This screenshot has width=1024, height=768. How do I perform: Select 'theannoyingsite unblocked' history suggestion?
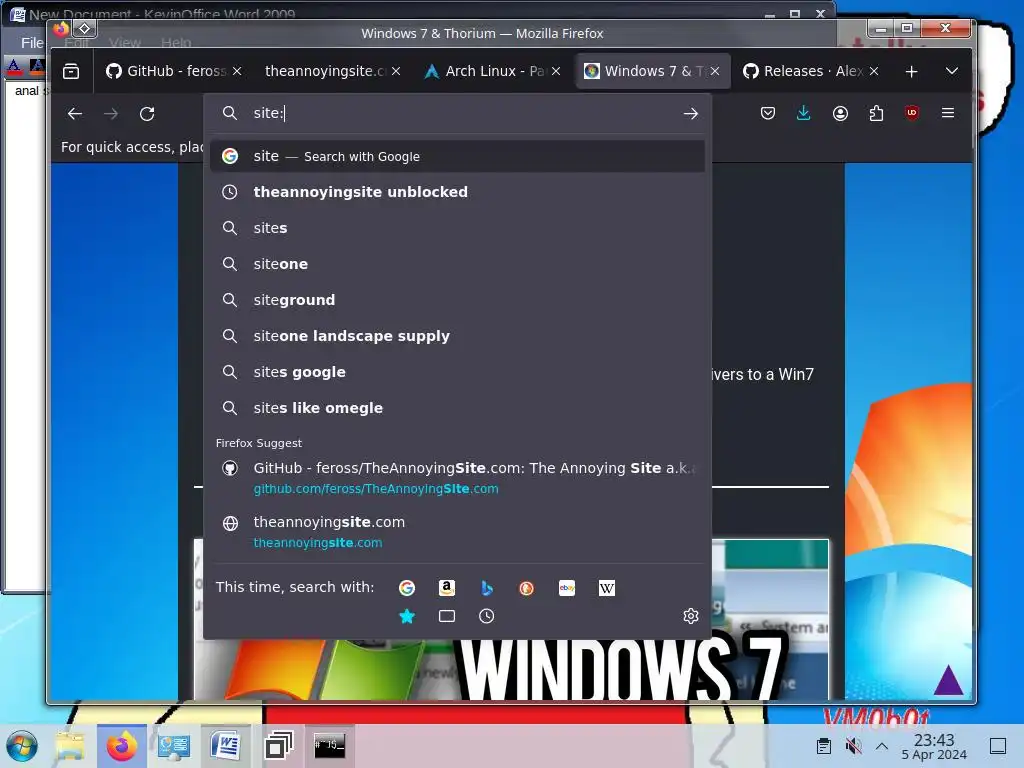pos(457,192)
